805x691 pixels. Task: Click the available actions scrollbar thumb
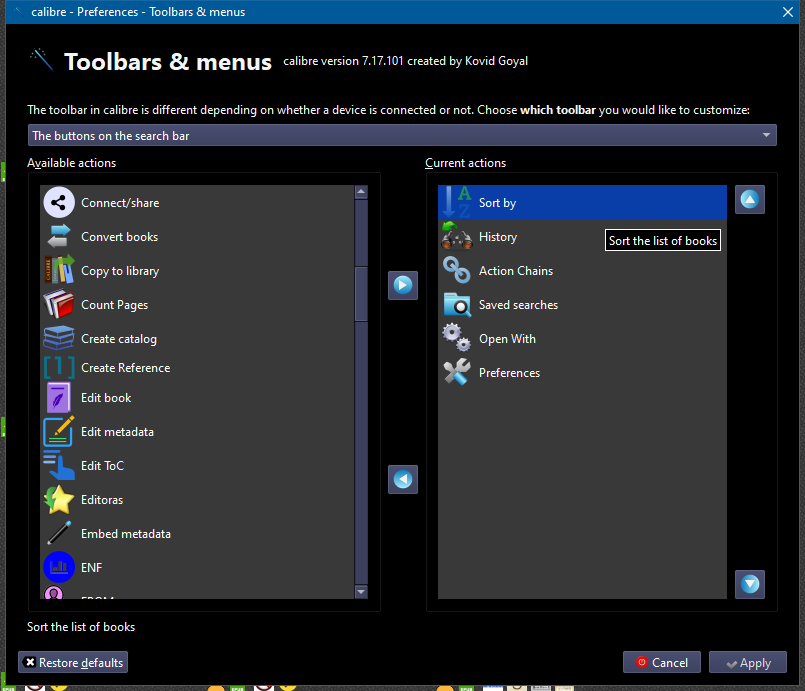(x=361, y=294)
